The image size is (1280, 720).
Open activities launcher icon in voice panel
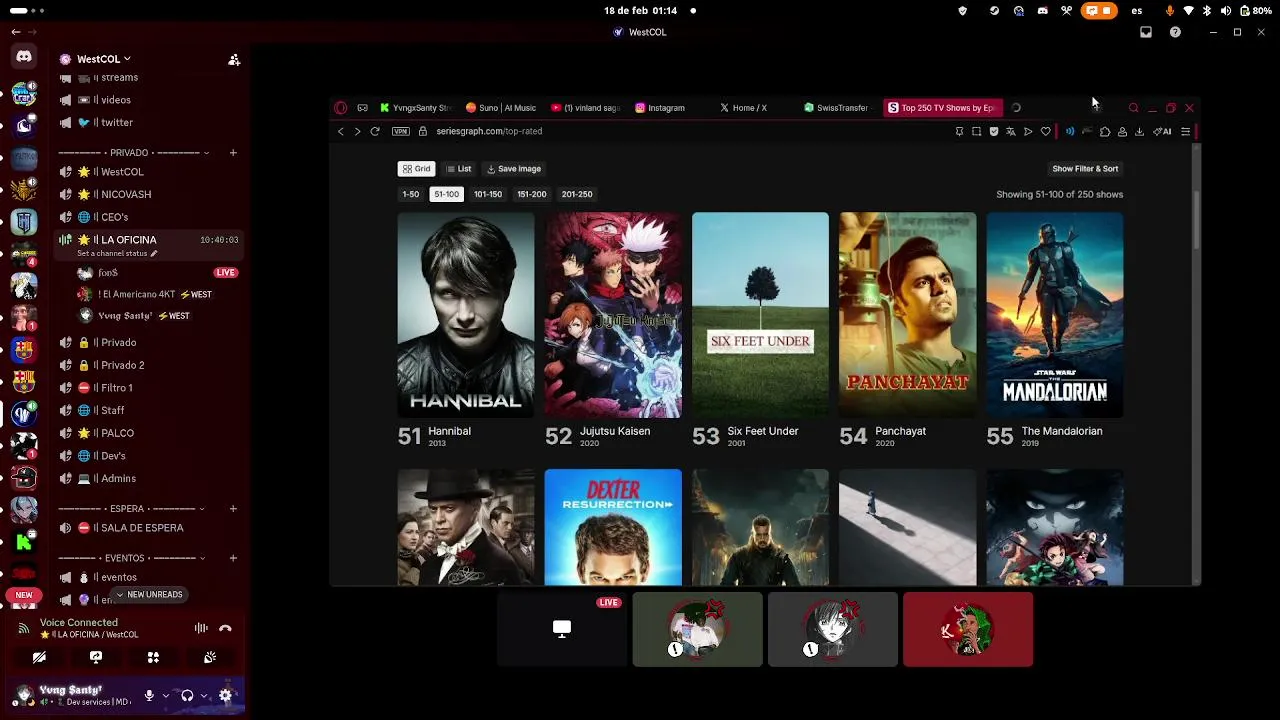153,657
